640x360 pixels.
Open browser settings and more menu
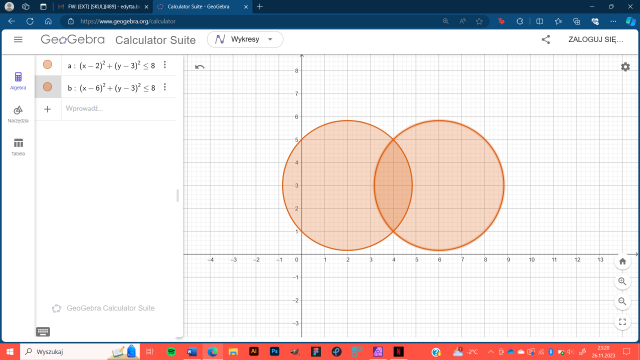pyautogui.click(x=613, y=21)
